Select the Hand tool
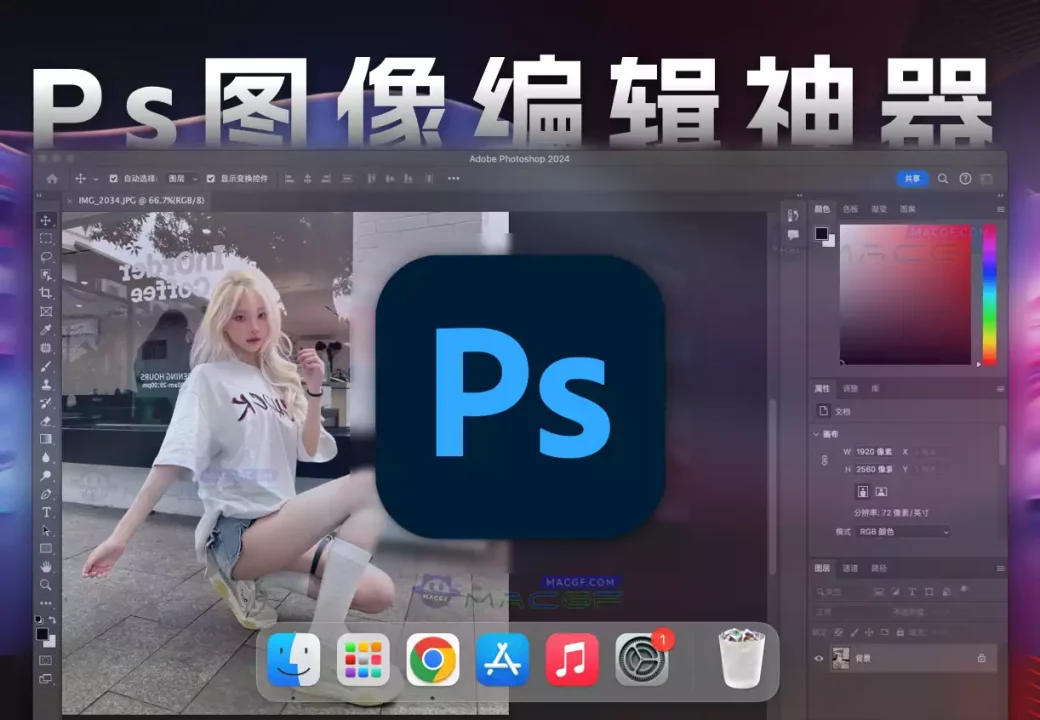The height and width of the screenshot is (720, 1040). coord(46,566)
